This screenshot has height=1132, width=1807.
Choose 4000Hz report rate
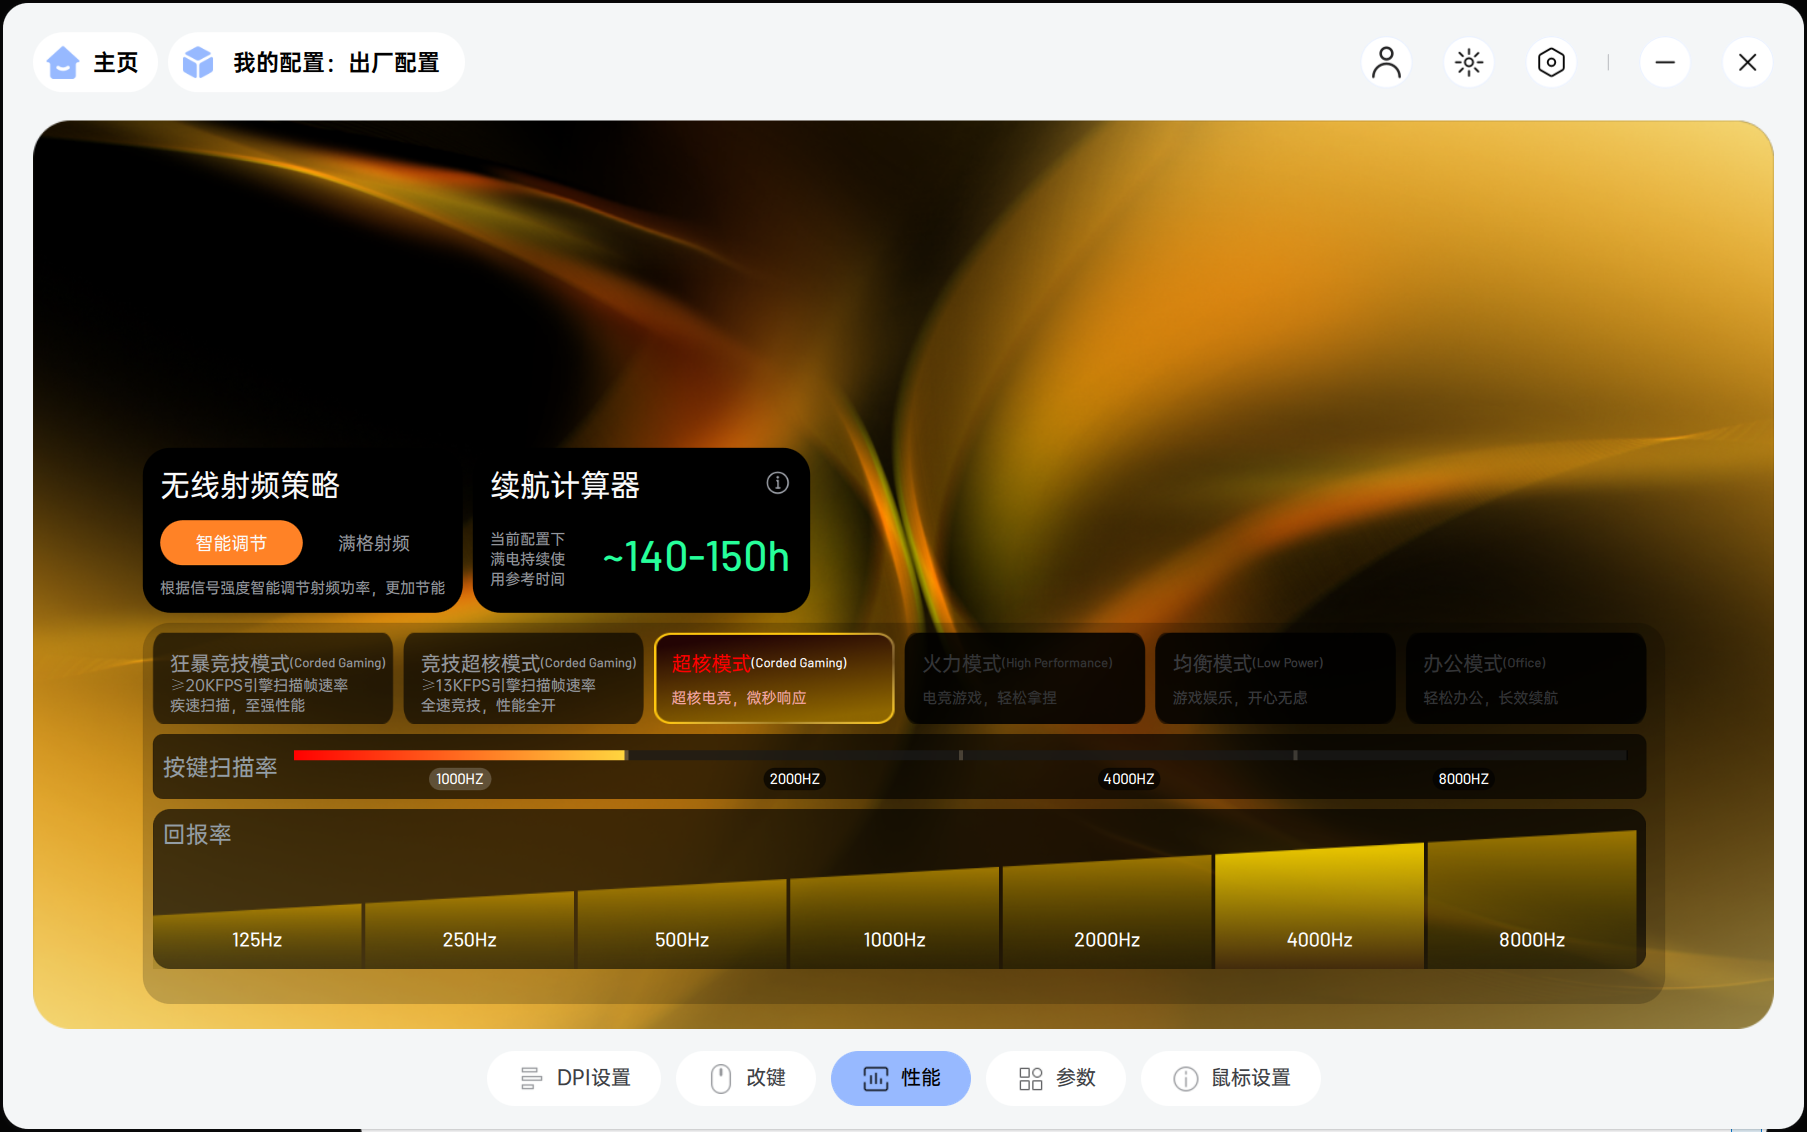point(1319,906)
